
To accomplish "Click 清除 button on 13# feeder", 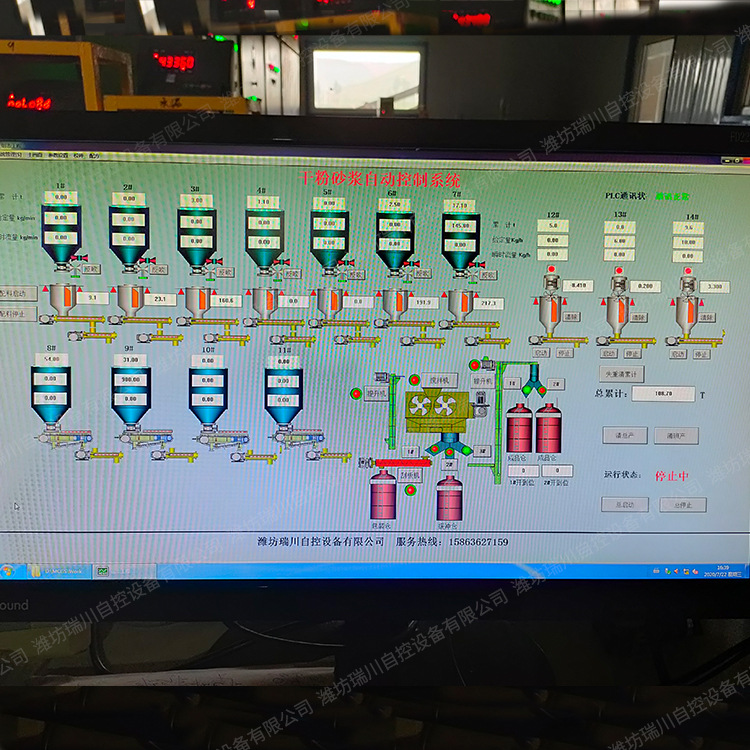I will pos(639,317).
